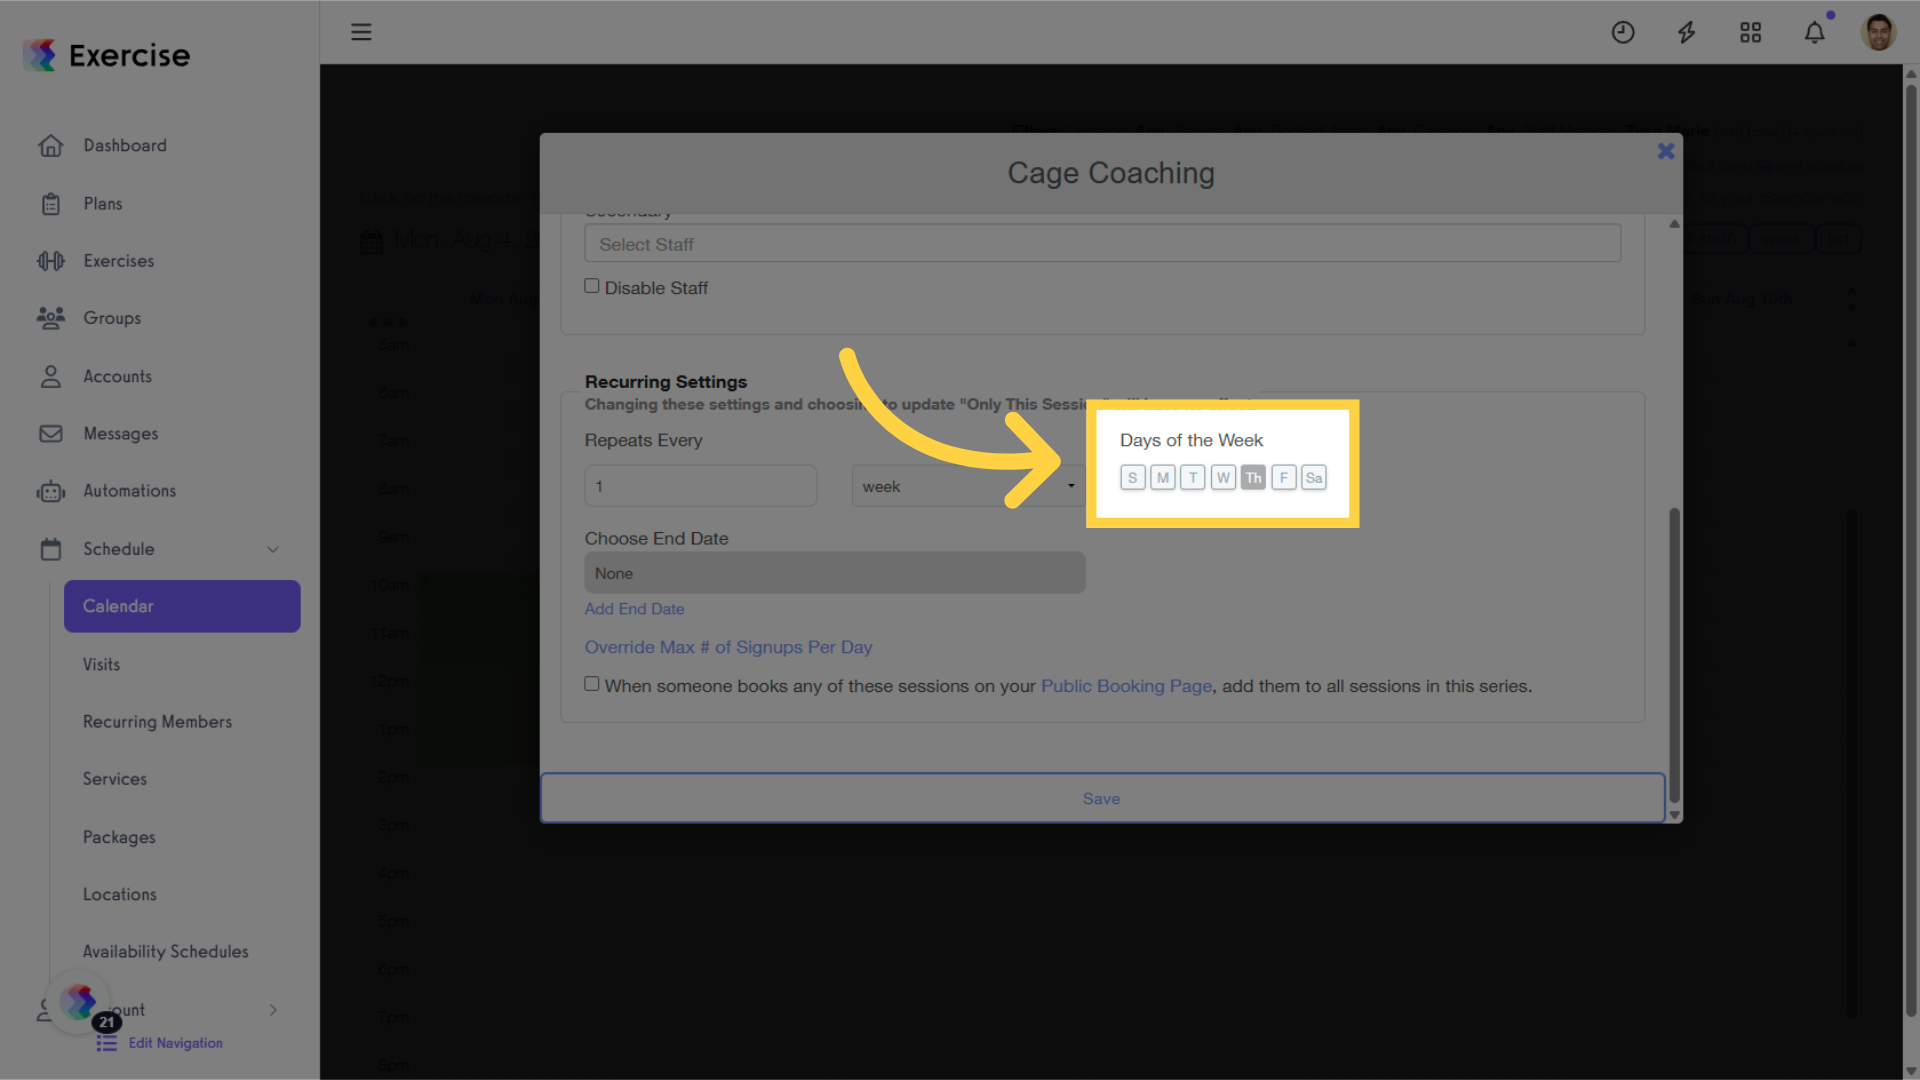Open notifications bell icon
The image size is (1920, 1080).
tap(1814, 32)
